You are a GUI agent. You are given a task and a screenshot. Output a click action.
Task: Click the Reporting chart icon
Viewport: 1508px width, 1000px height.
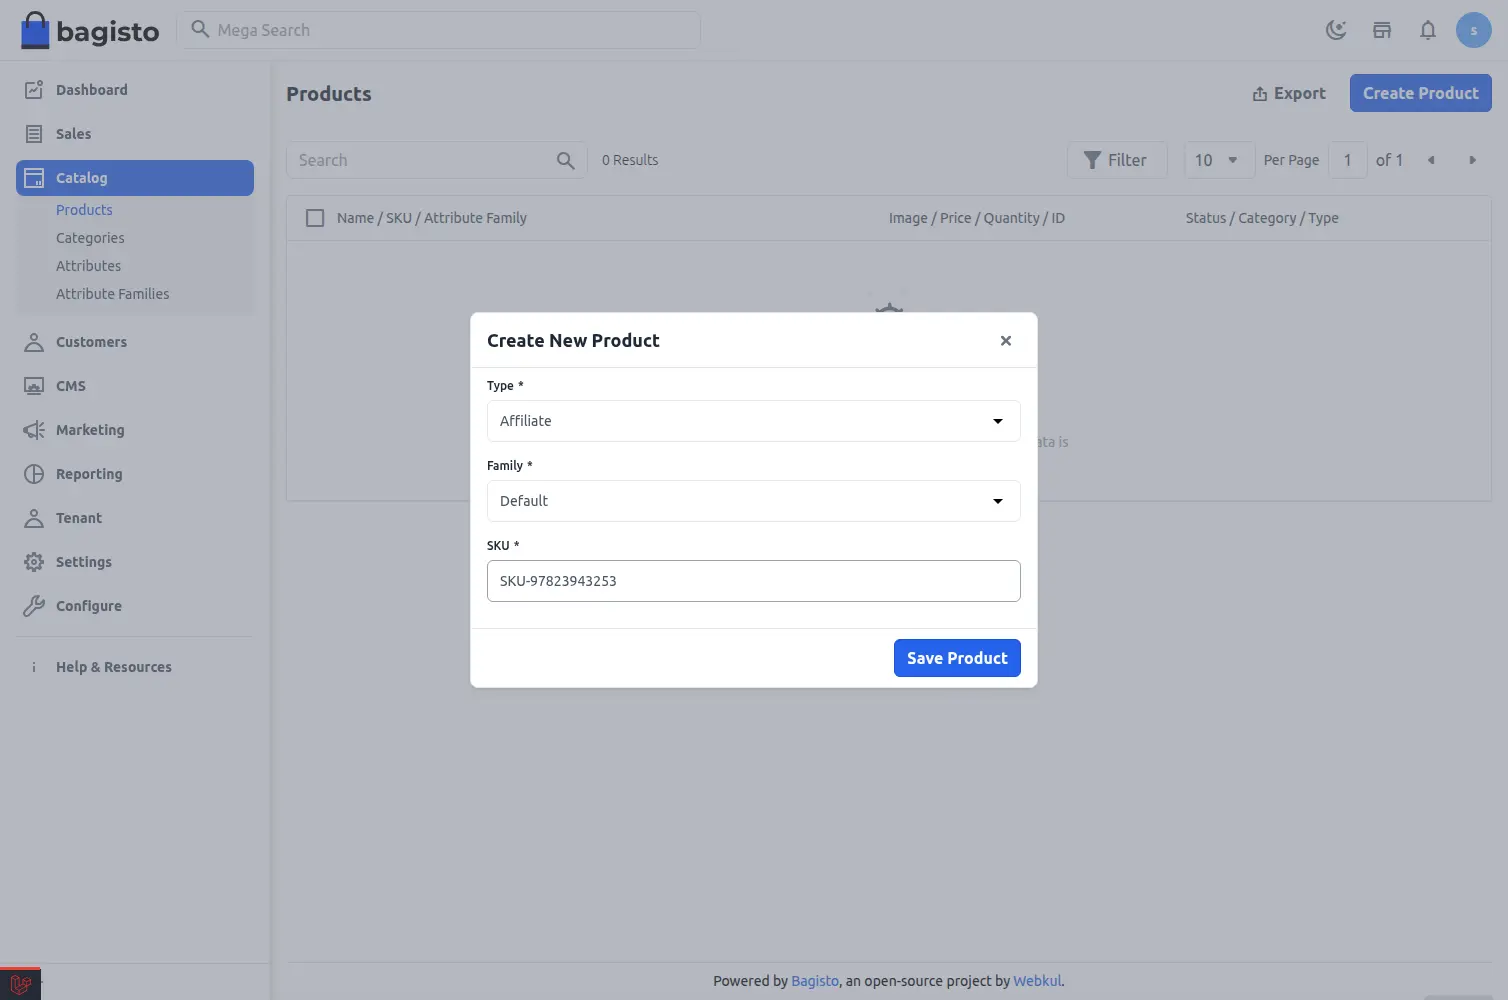click(34, 474)
